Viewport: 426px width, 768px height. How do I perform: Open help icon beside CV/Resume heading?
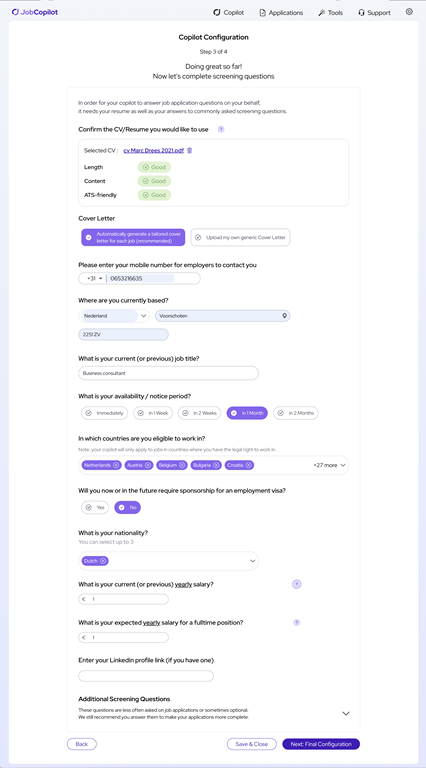click(221, 129)
